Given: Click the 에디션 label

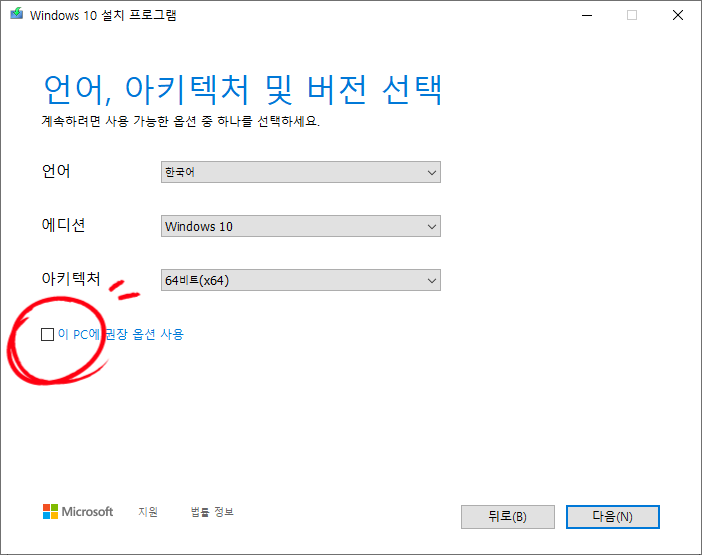Looking at the screenshot, I should click(63, 225).
